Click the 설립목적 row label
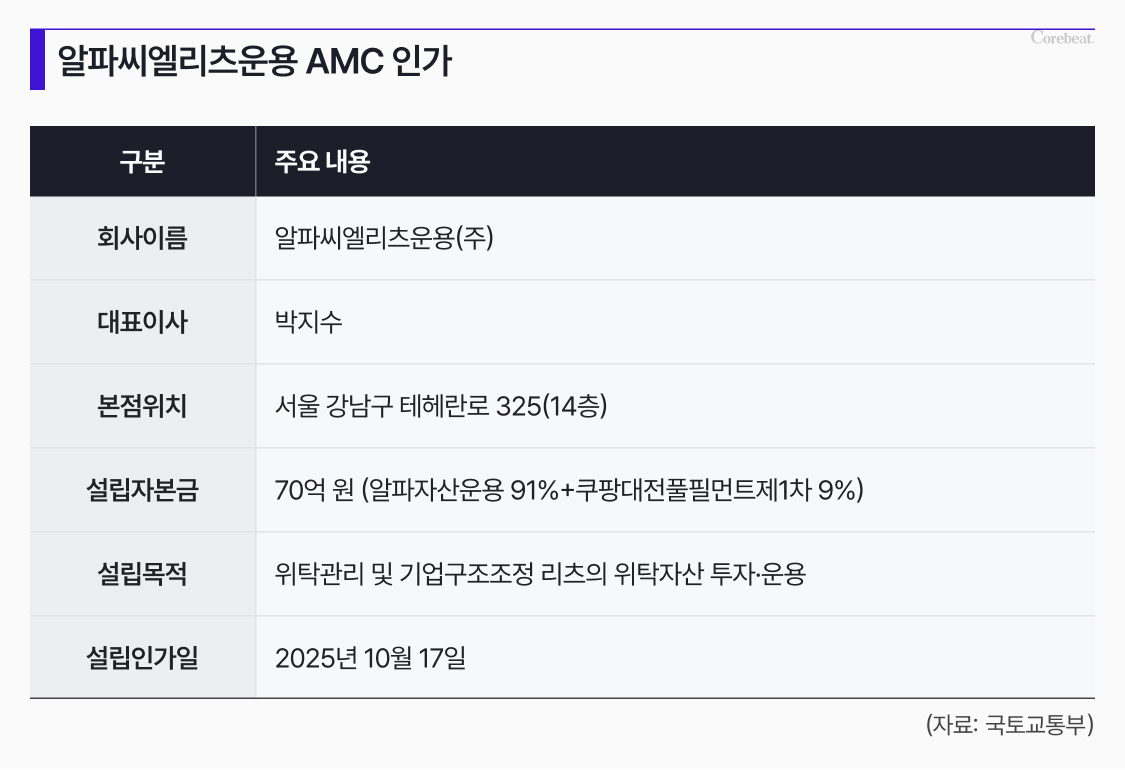This screenshot has height=770, width=1125. point(142,575)
